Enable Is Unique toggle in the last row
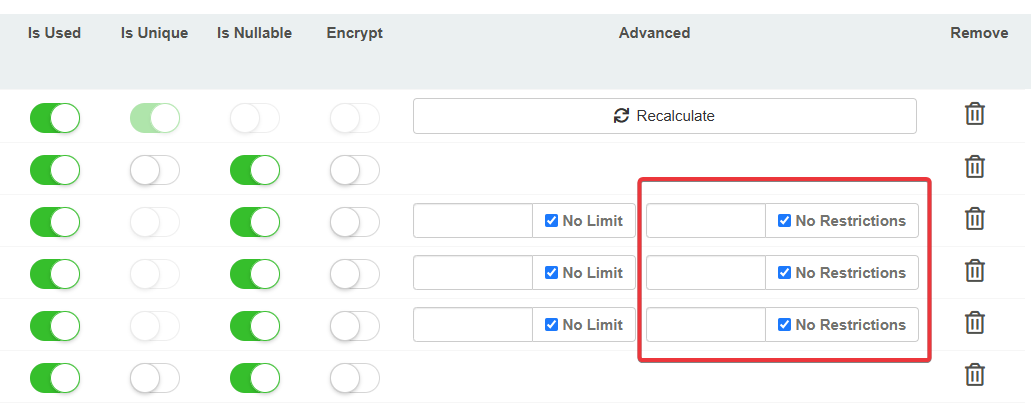The height and width of the screenshot is (404, 1031). pos(155,377)
